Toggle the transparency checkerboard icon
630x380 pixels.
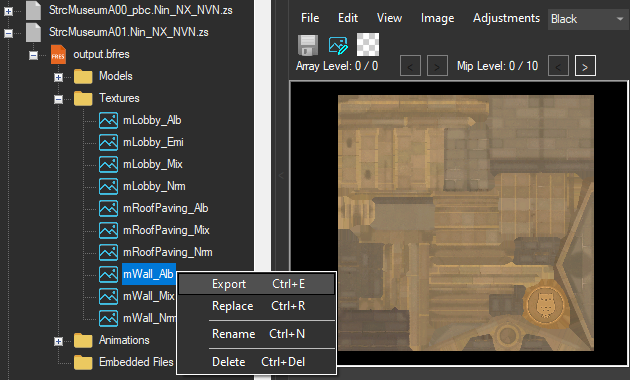point(368,44)
